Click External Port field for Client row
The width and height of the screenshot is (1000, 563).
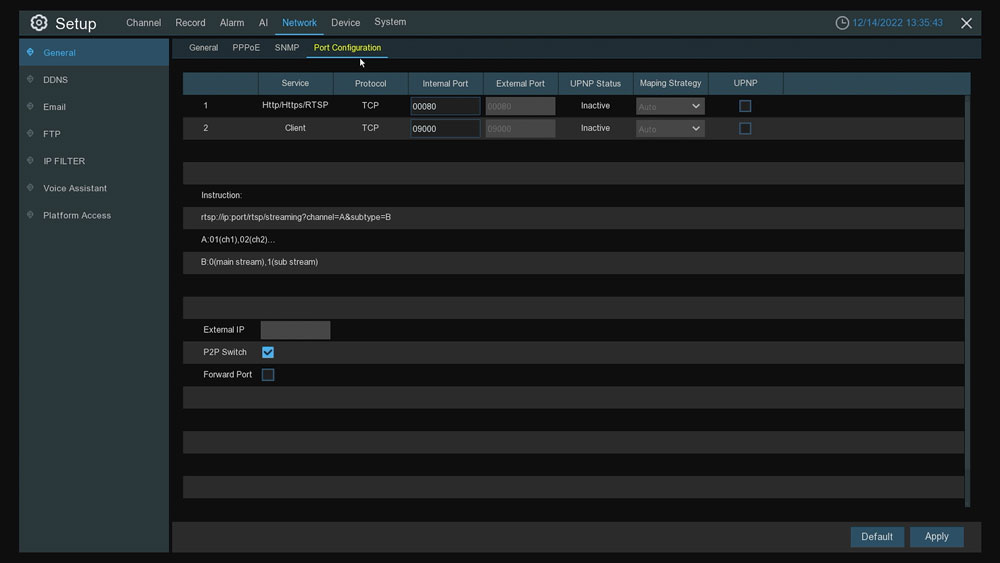pyautogui.click(x=520, y=128)
